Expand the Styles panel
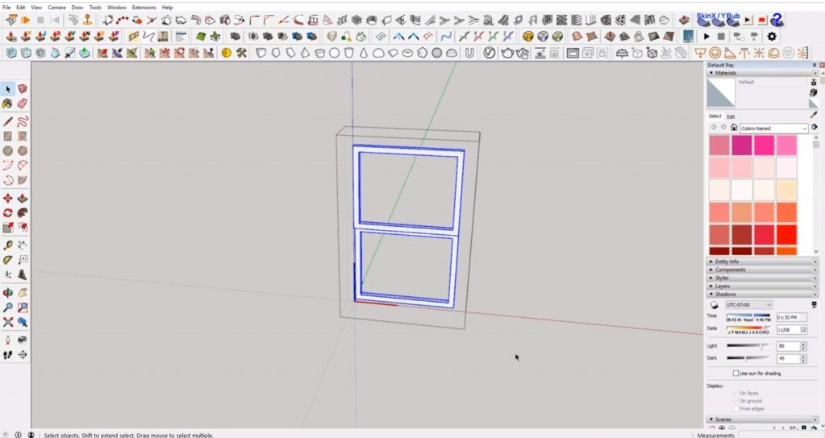Screen dimensions: 825x438 click(761, 277)
